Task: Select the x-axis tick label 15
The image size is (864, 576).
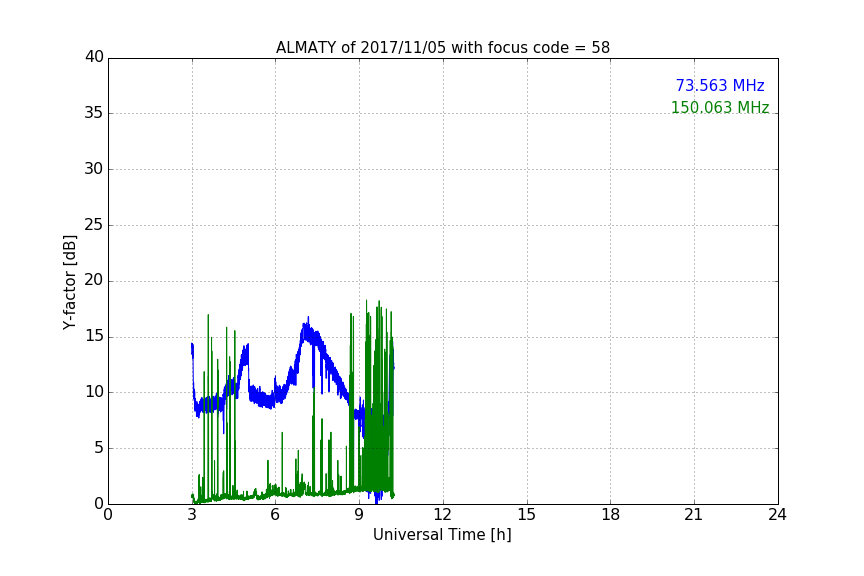Action: (527, 515)
